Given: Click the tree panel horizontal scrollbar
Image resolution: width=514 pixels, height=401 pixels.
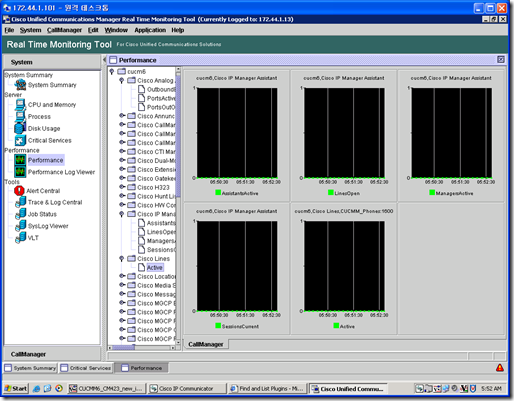Looking at the screenshot, I should coord(142,348).
